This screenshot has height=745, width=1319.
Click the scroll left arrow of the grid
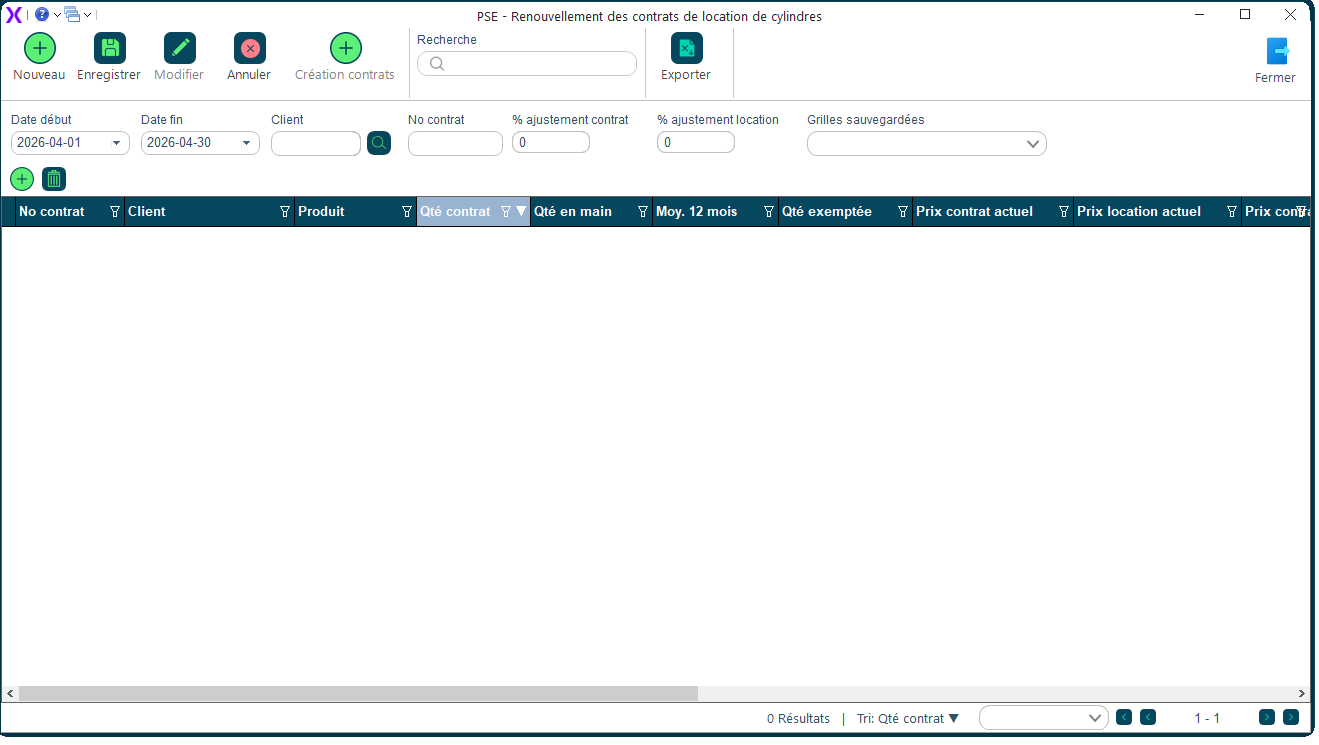pyautogui.click(x=10, y=693)
